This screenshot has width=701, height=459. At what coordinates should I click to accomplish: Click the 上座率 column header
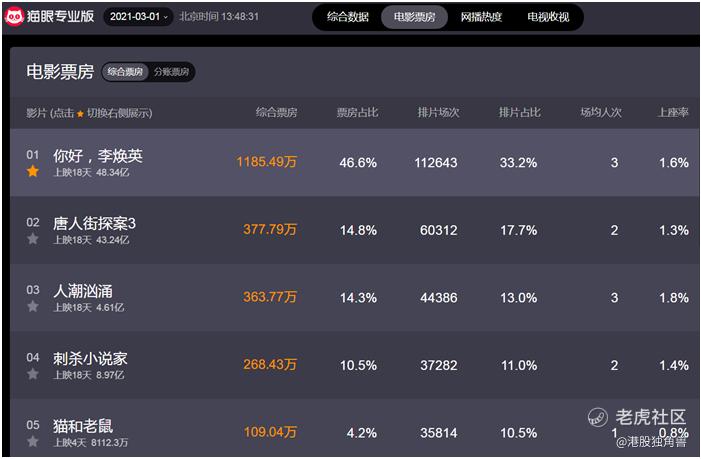pos(673,113)
